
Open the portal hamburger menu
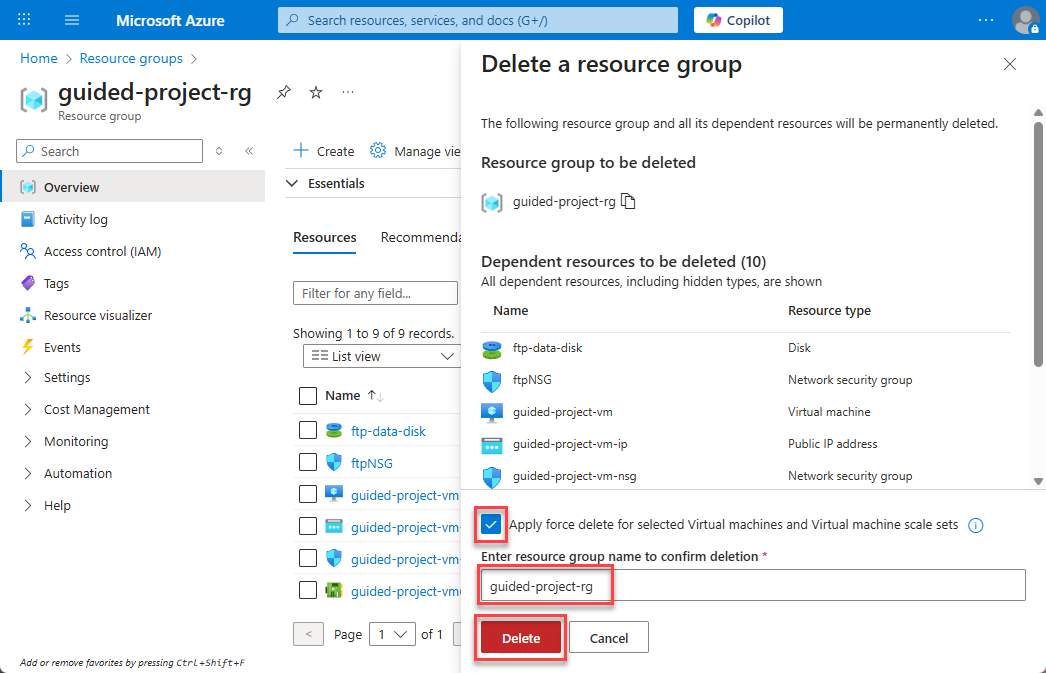point(72,20)
